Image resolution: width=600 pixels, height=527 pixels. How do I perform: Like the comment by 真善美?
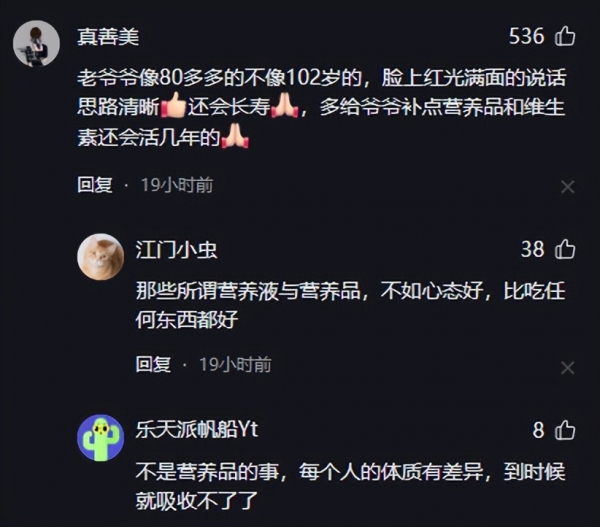pos(565,36)
